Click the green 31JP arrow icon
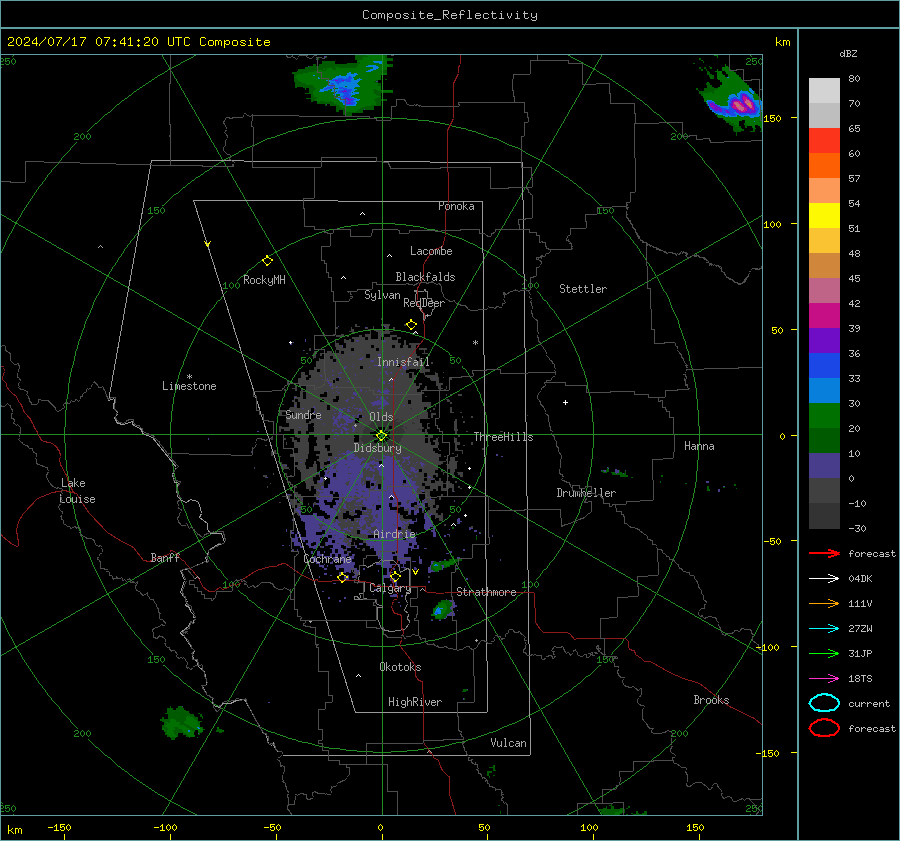This screenshot has width=900, height=841. click(x=824, y=653)
